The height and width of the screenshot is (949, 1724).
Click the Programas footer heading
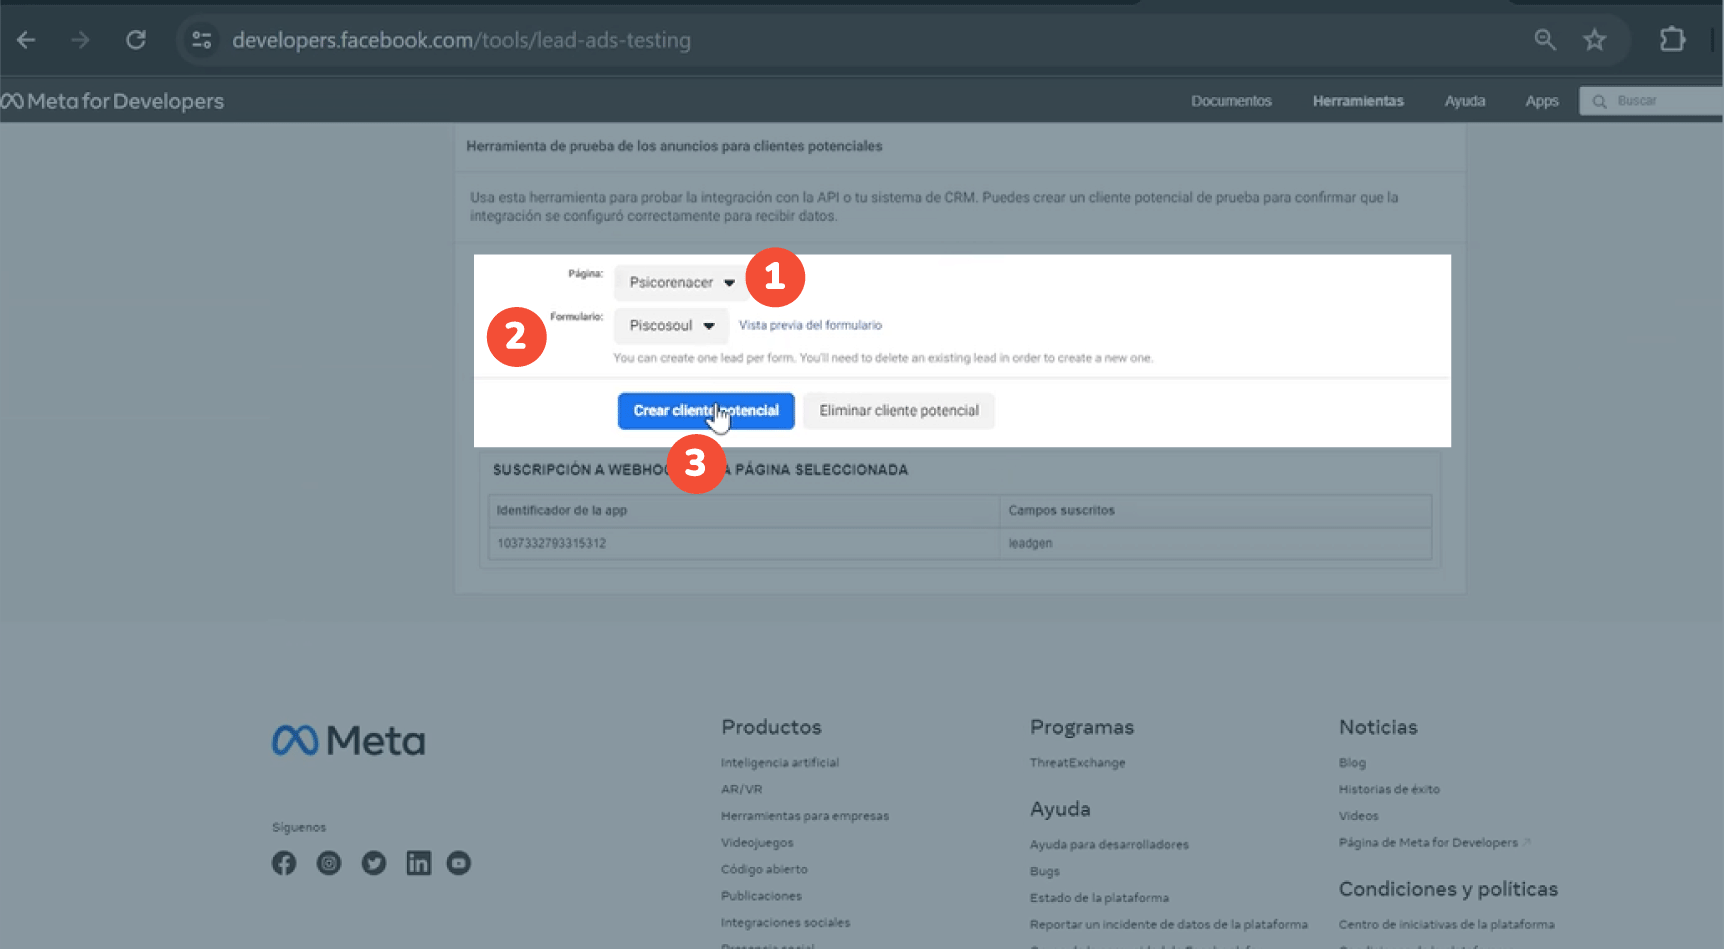point(1082,728)
